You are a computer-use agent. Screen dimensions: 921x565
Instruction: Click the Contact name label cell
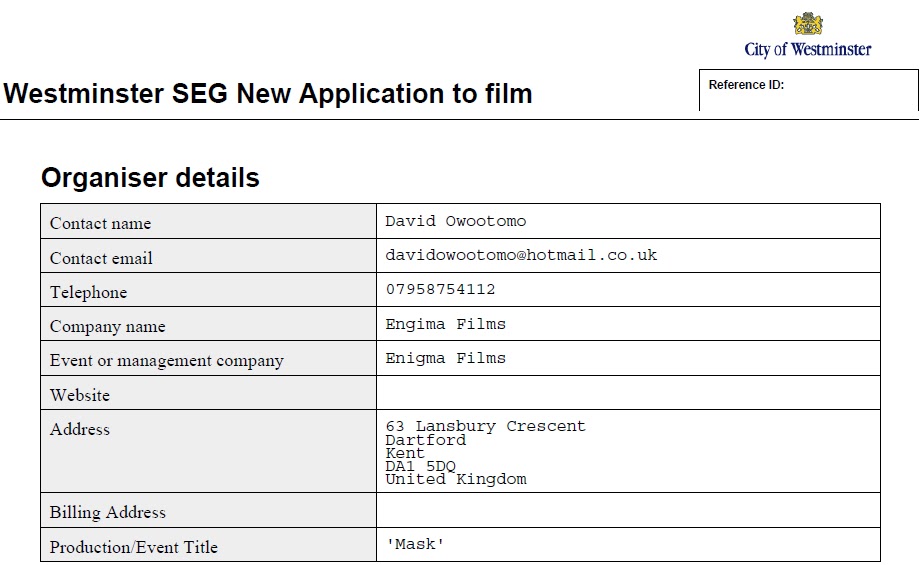click(x=209, y=221)
